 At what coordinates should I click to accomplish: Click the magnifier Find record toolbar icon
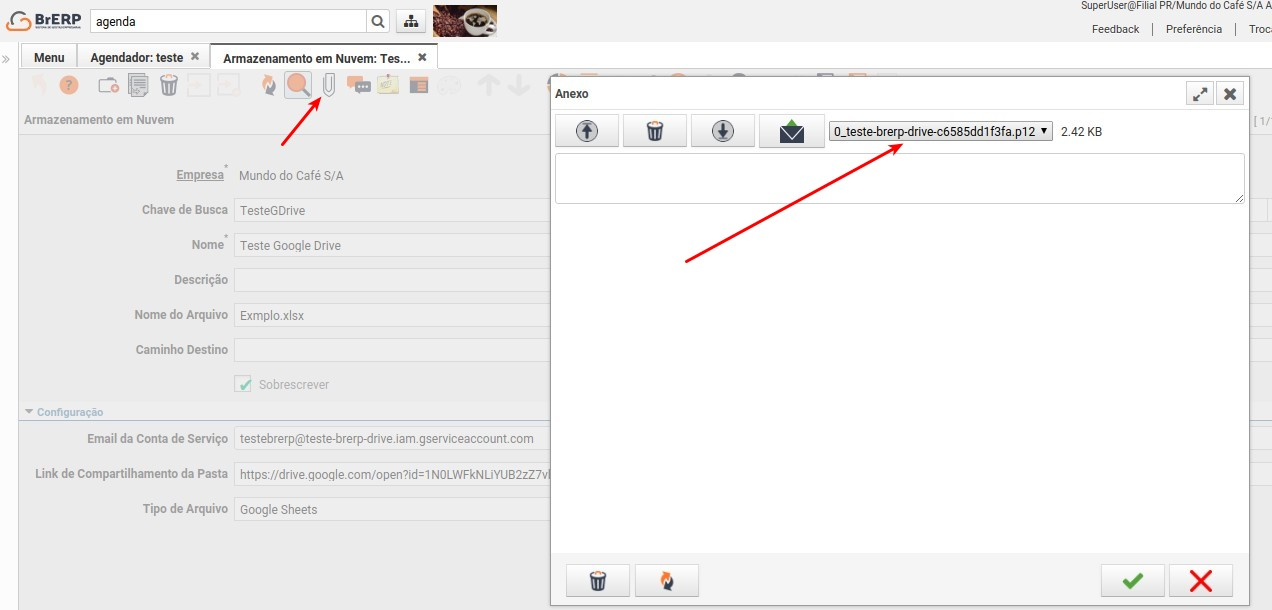point(298,85)
